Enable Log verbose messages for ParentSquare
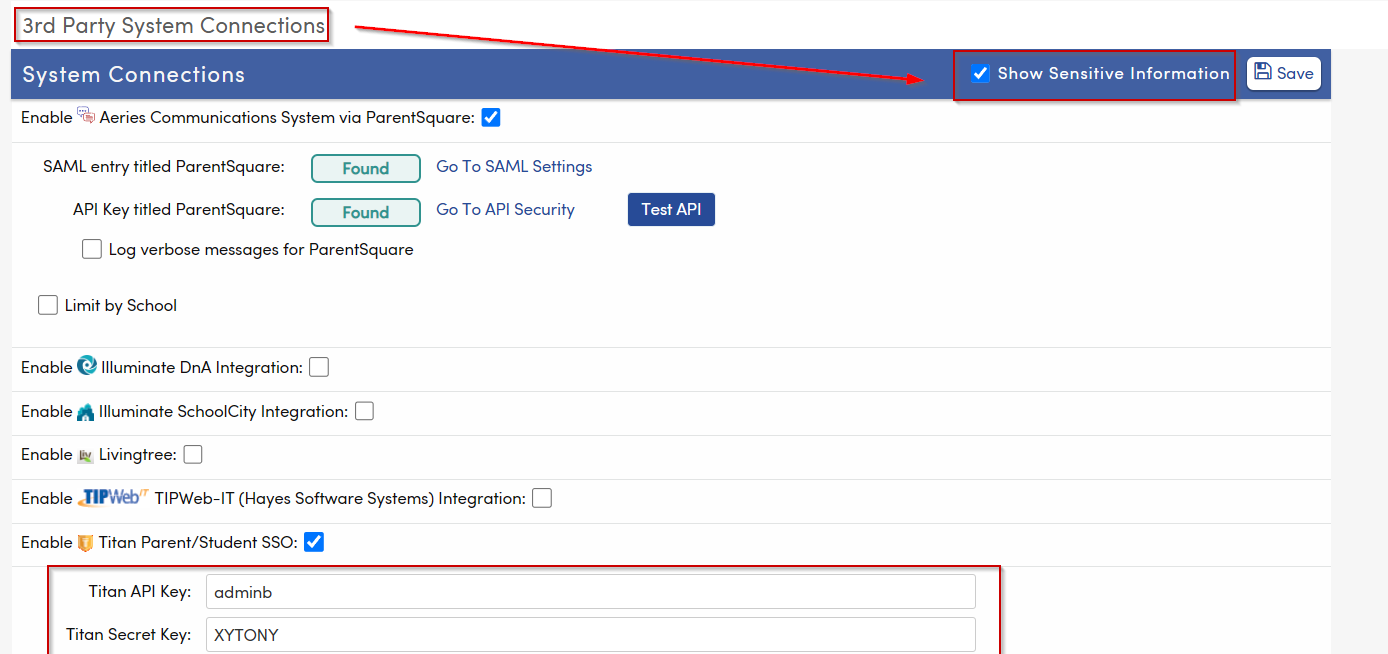Image resolution: width=1388 pixels, height=654 pixels. [92, 249]
